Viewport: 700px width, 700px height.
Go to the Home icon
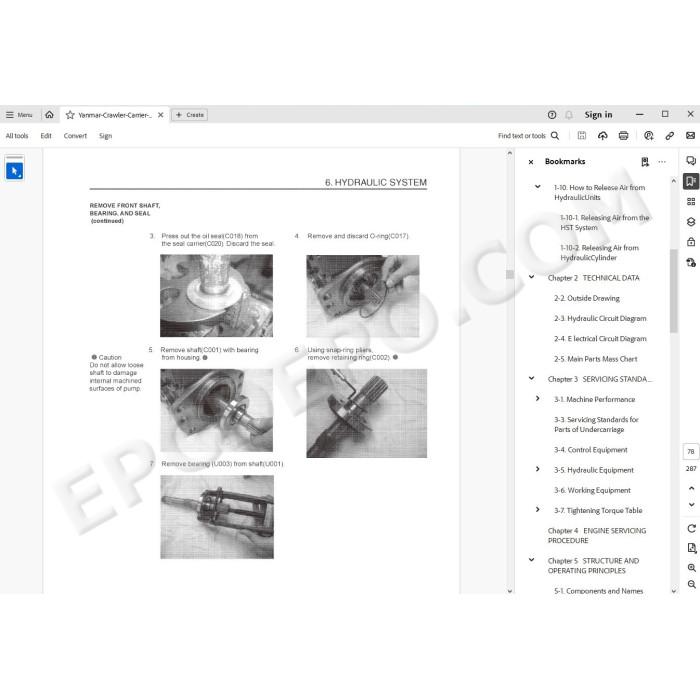pos(50,115)
